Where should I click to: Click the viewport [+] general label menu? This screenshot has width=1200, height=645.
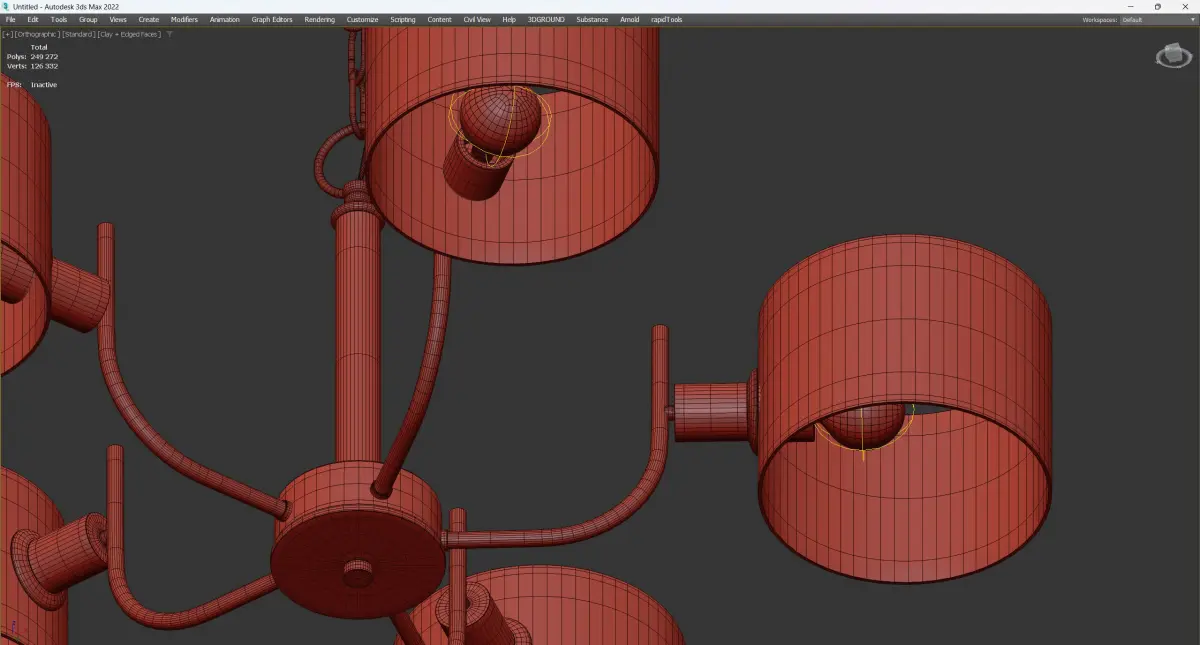8,34
